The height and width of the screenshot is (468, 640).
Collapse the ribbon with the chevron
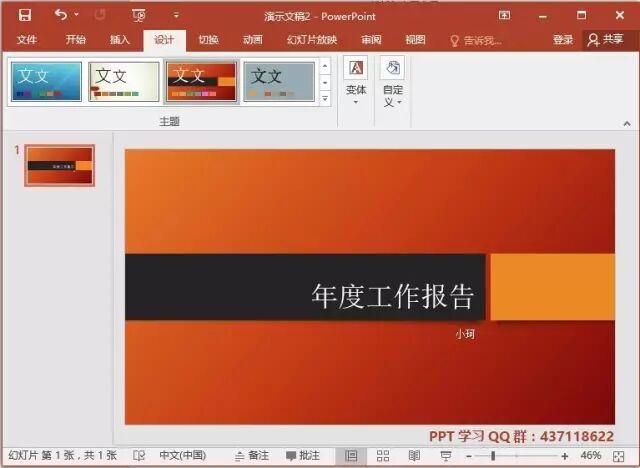(x=627, y=124)
